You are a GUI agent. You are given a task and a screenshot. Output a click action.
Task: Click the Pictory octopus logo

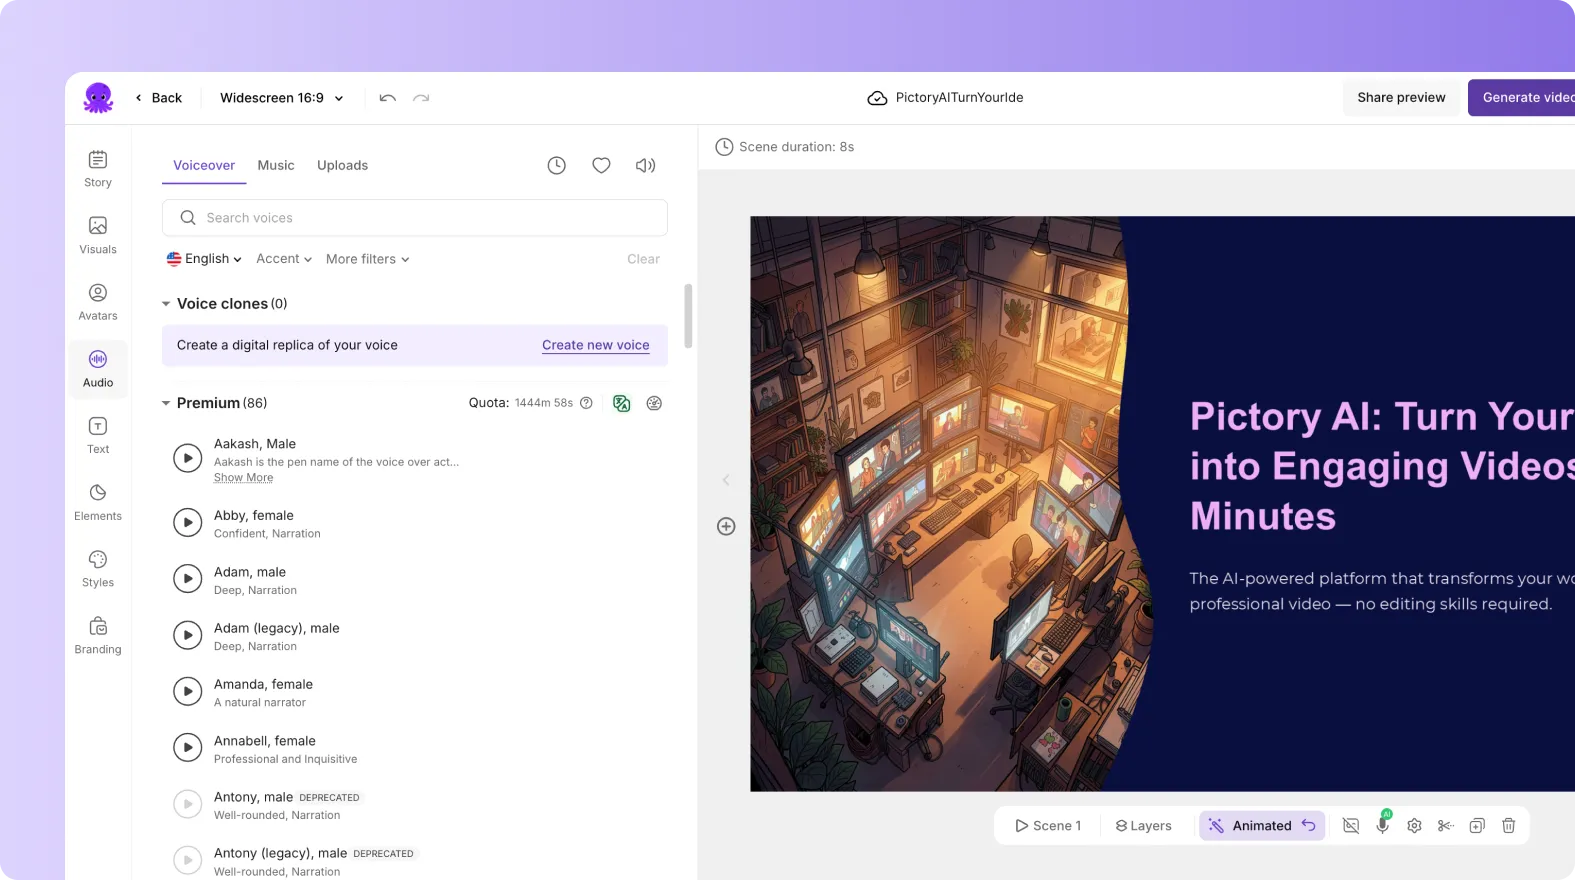click(98, 98)
